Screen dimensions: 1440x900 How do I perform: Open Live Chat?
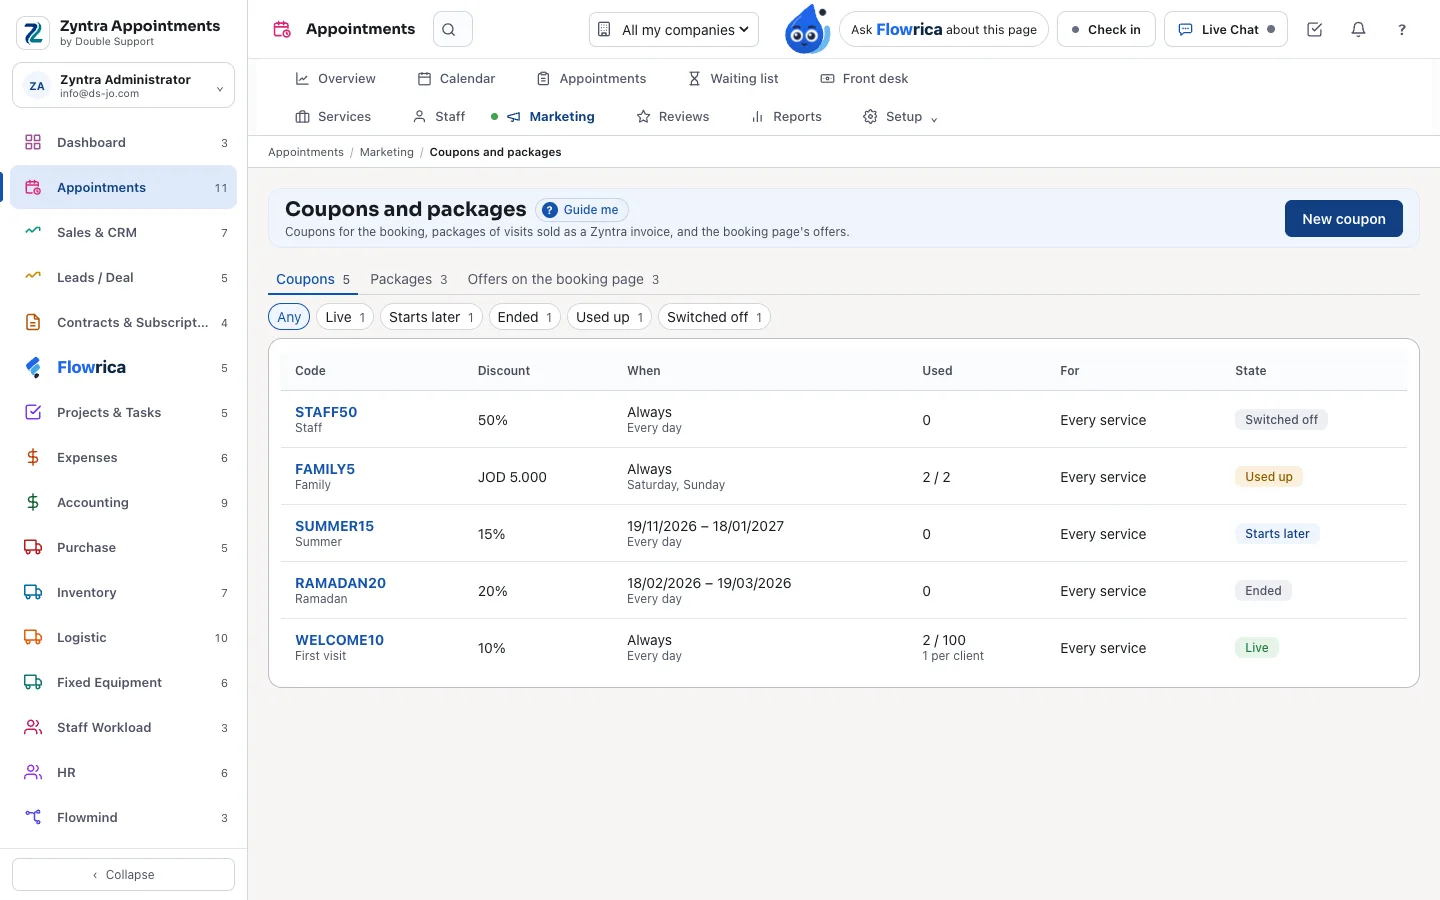click(1226, 30)
